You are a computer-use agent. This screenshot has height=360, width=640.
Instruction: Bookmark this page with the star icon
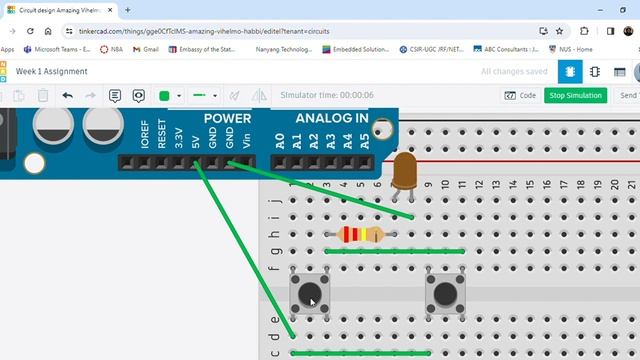click(x=559, y=31)
